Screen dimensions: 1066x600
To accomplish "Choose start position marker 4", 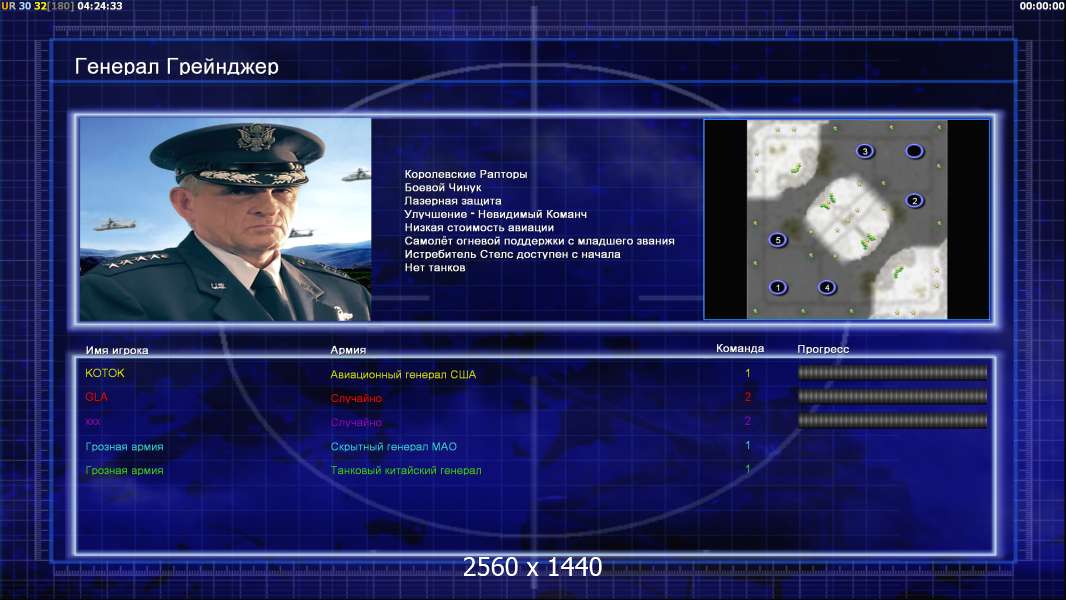I will pos(827,287).
